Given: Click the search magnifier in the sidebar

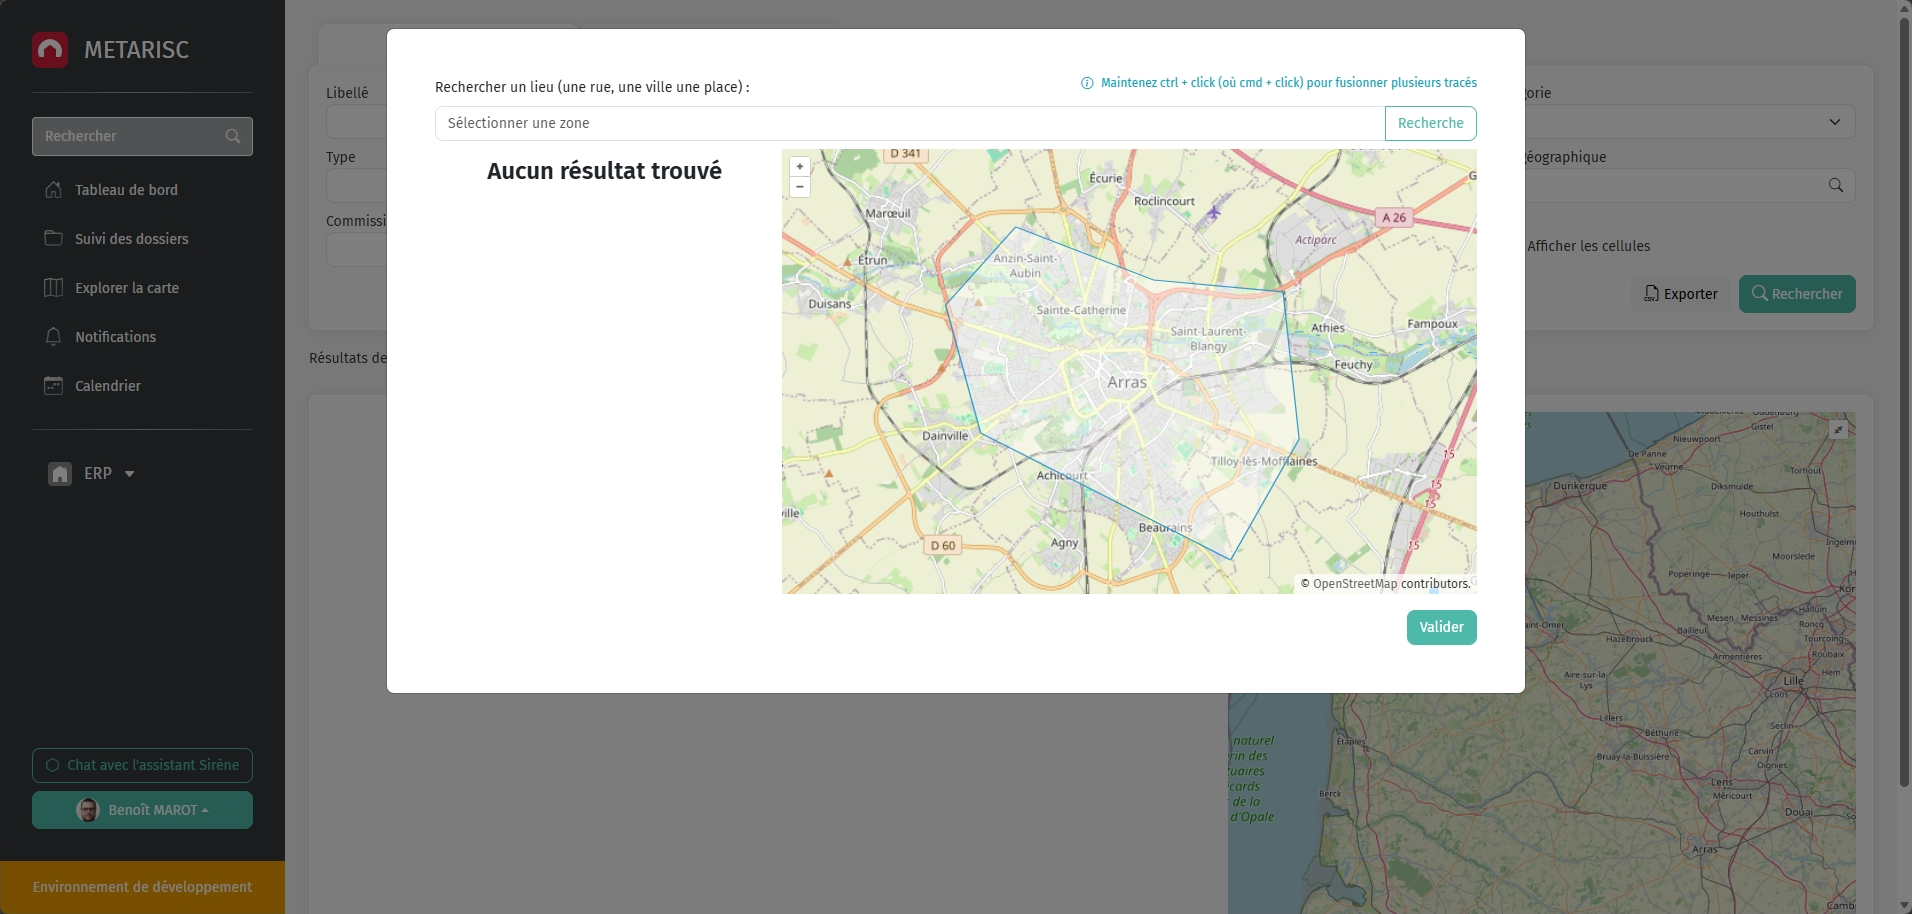Looking at the screenshot, I should 233,136.
